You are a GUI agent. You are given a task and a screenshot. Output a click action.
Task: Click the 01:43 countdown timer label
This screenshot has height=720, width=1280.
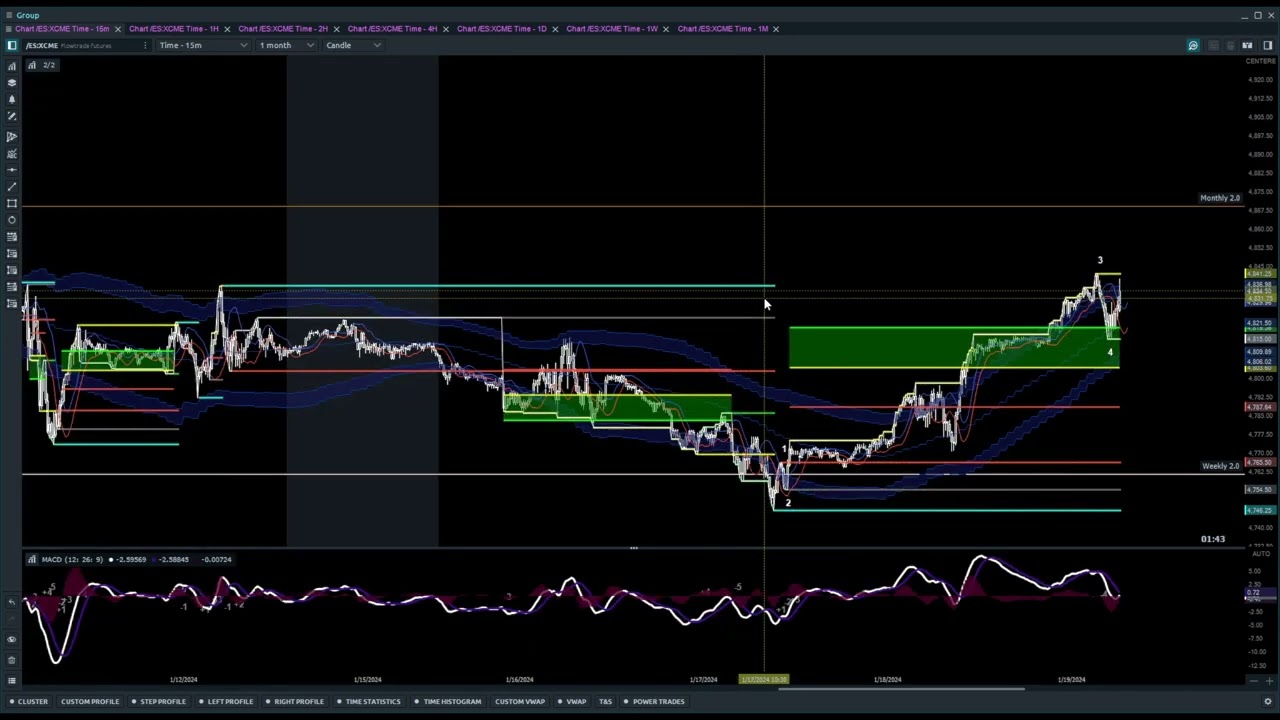click(x=1213, y=540)
